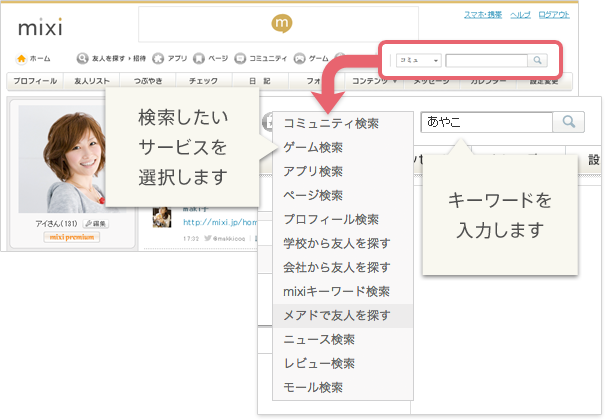The image size is (605, 420).
Task: Open the Home icon link
Action: (21, 59)
